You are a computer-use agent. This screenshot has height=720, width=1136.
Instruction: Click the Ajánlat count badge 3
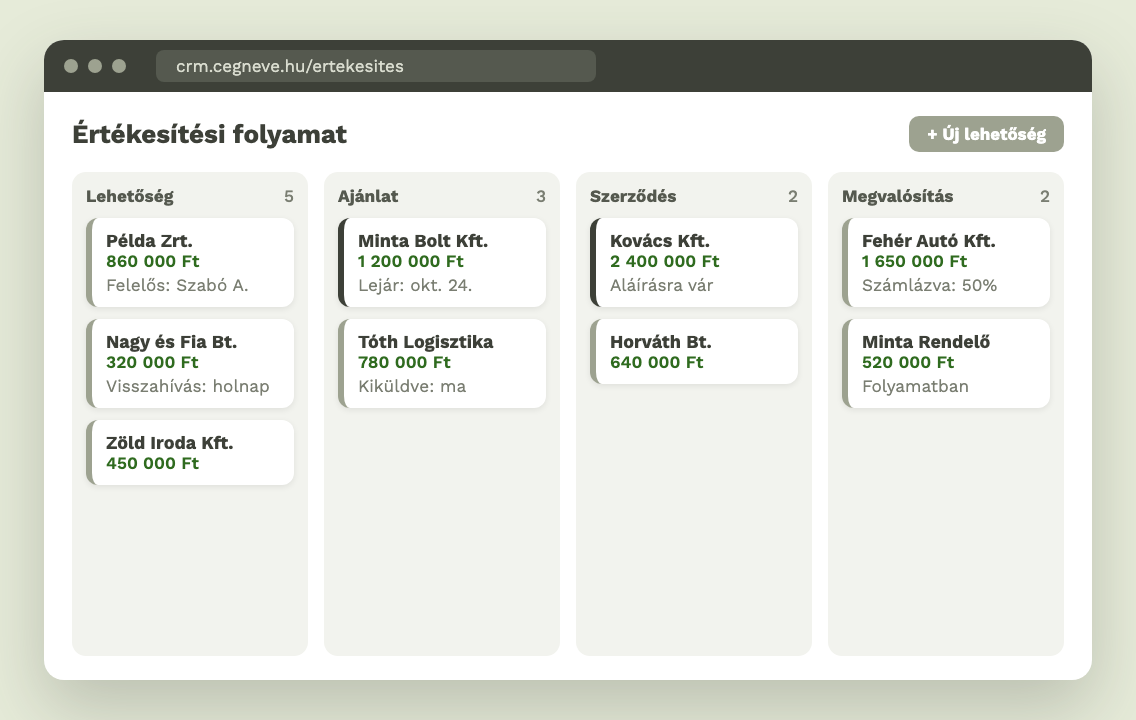coord(541,196)
